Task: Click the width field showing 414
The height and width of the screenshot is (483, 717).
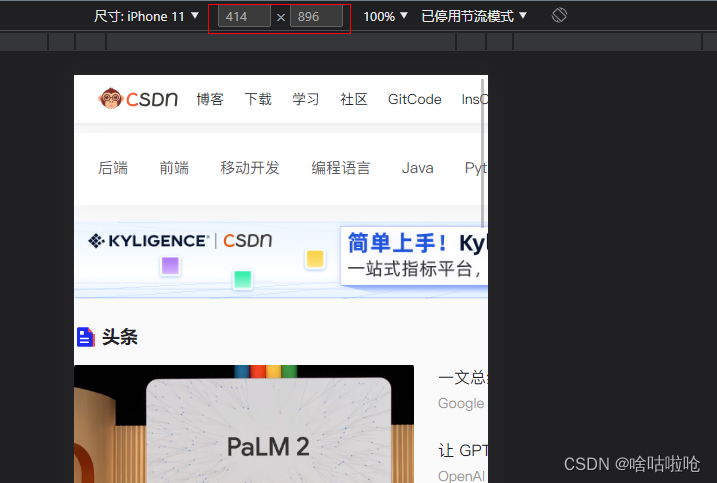Action: coord(244,16)
